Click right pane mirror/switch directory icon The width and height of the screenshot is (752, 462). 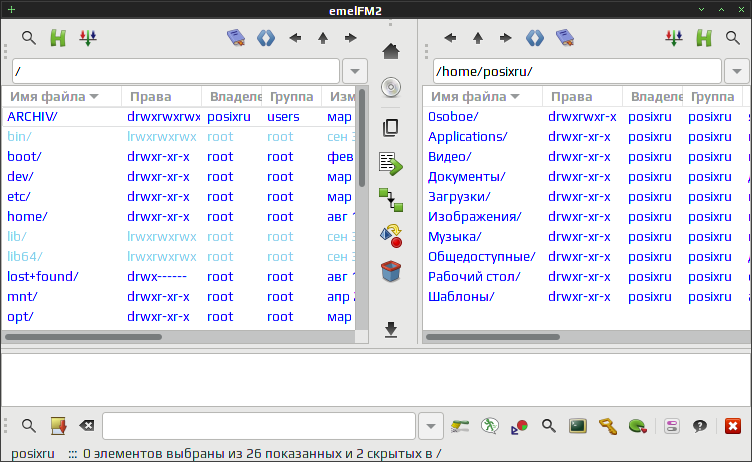[535, 38]
